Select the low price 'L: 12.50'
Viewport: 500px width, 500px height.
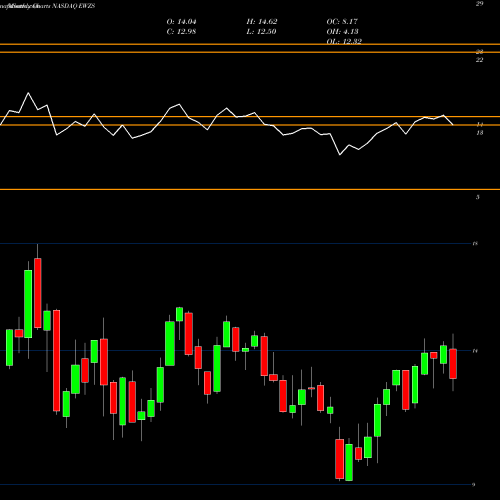[261, 32]
